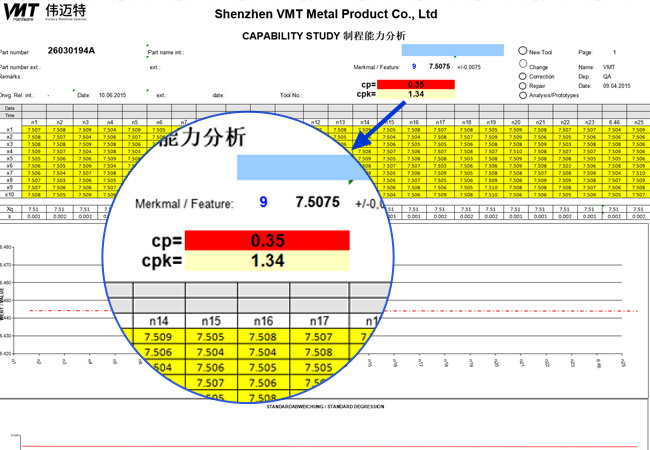Select the column header labeled 6.46
The image size is (650, 450).
[614, 123]
